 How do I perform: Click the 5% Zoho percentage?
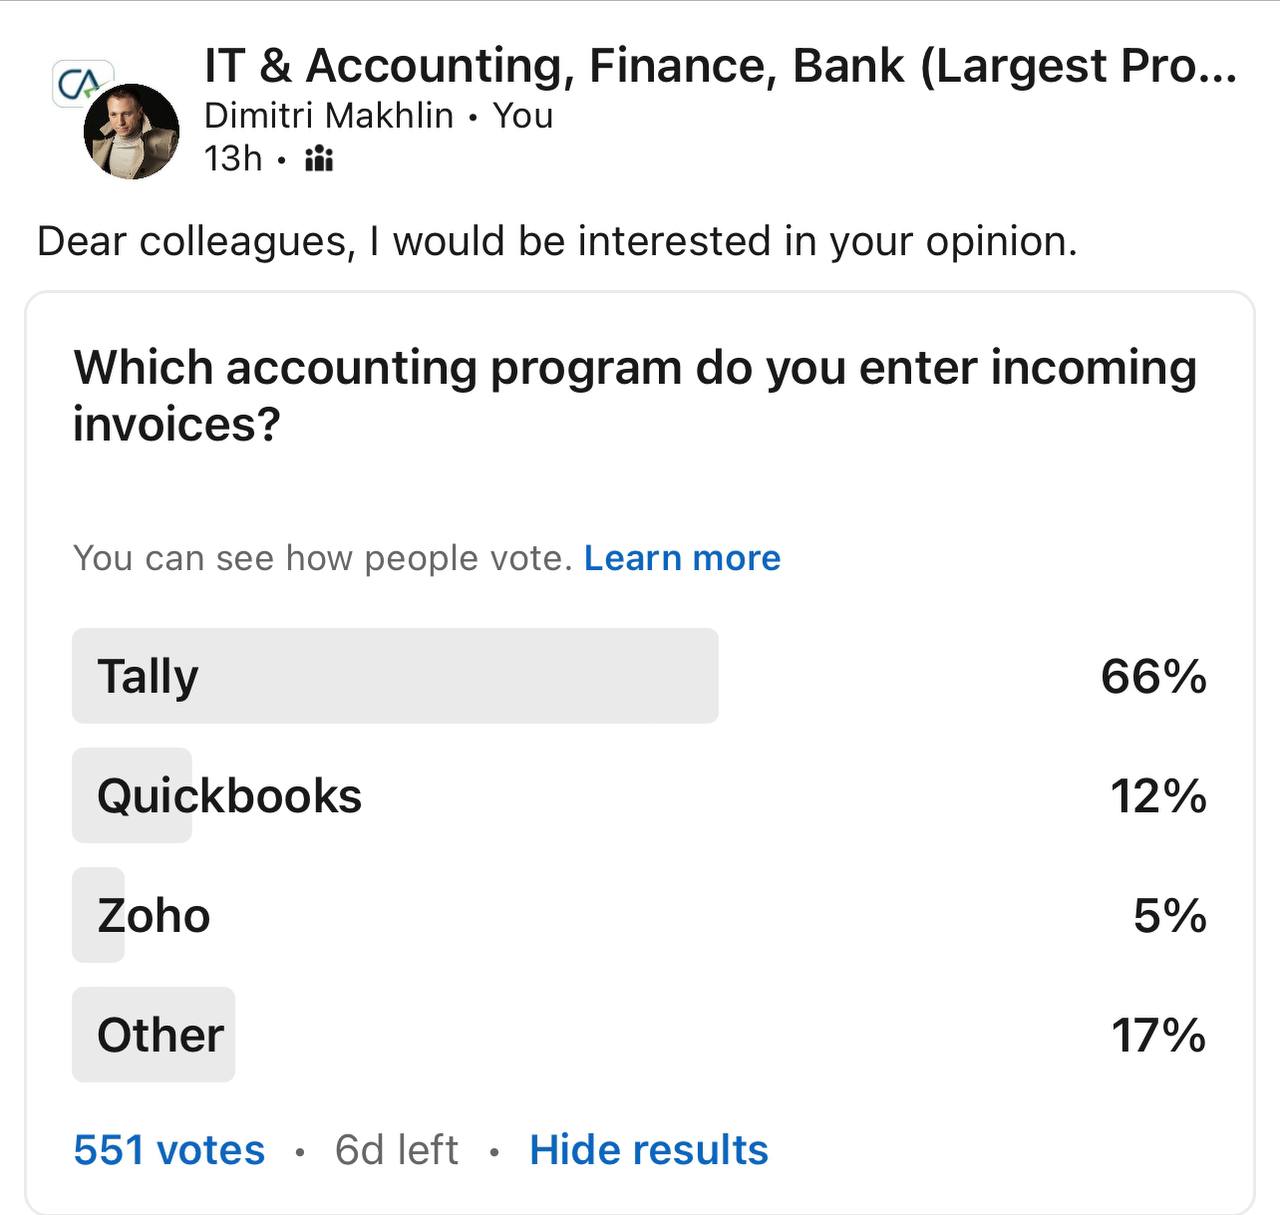(x=1170, y=916)
